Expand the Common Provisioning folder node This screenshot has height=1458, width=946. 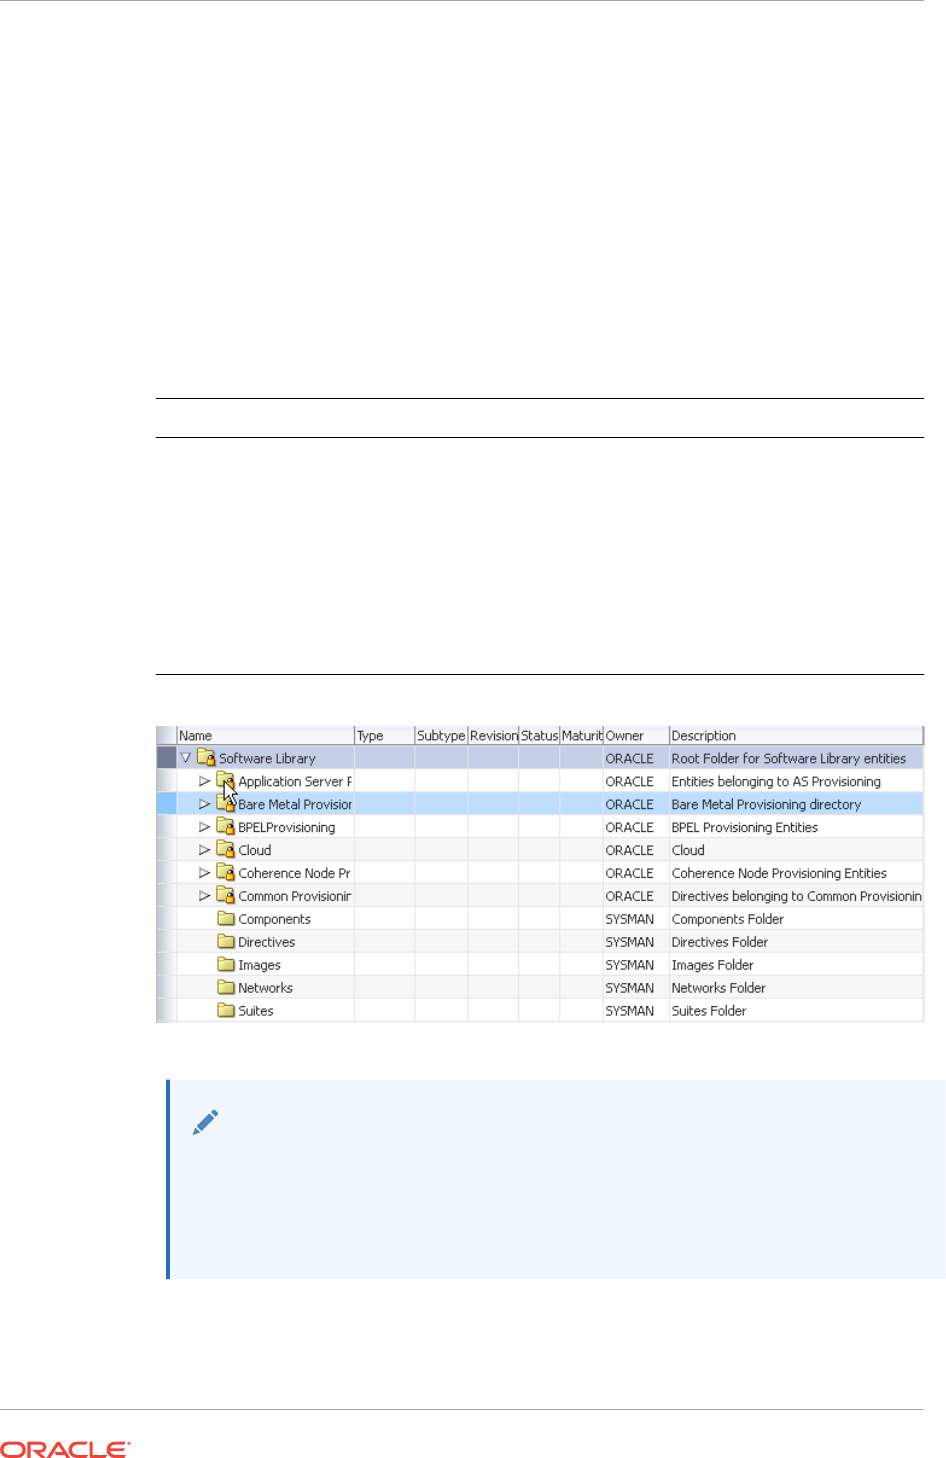(204, 896)
